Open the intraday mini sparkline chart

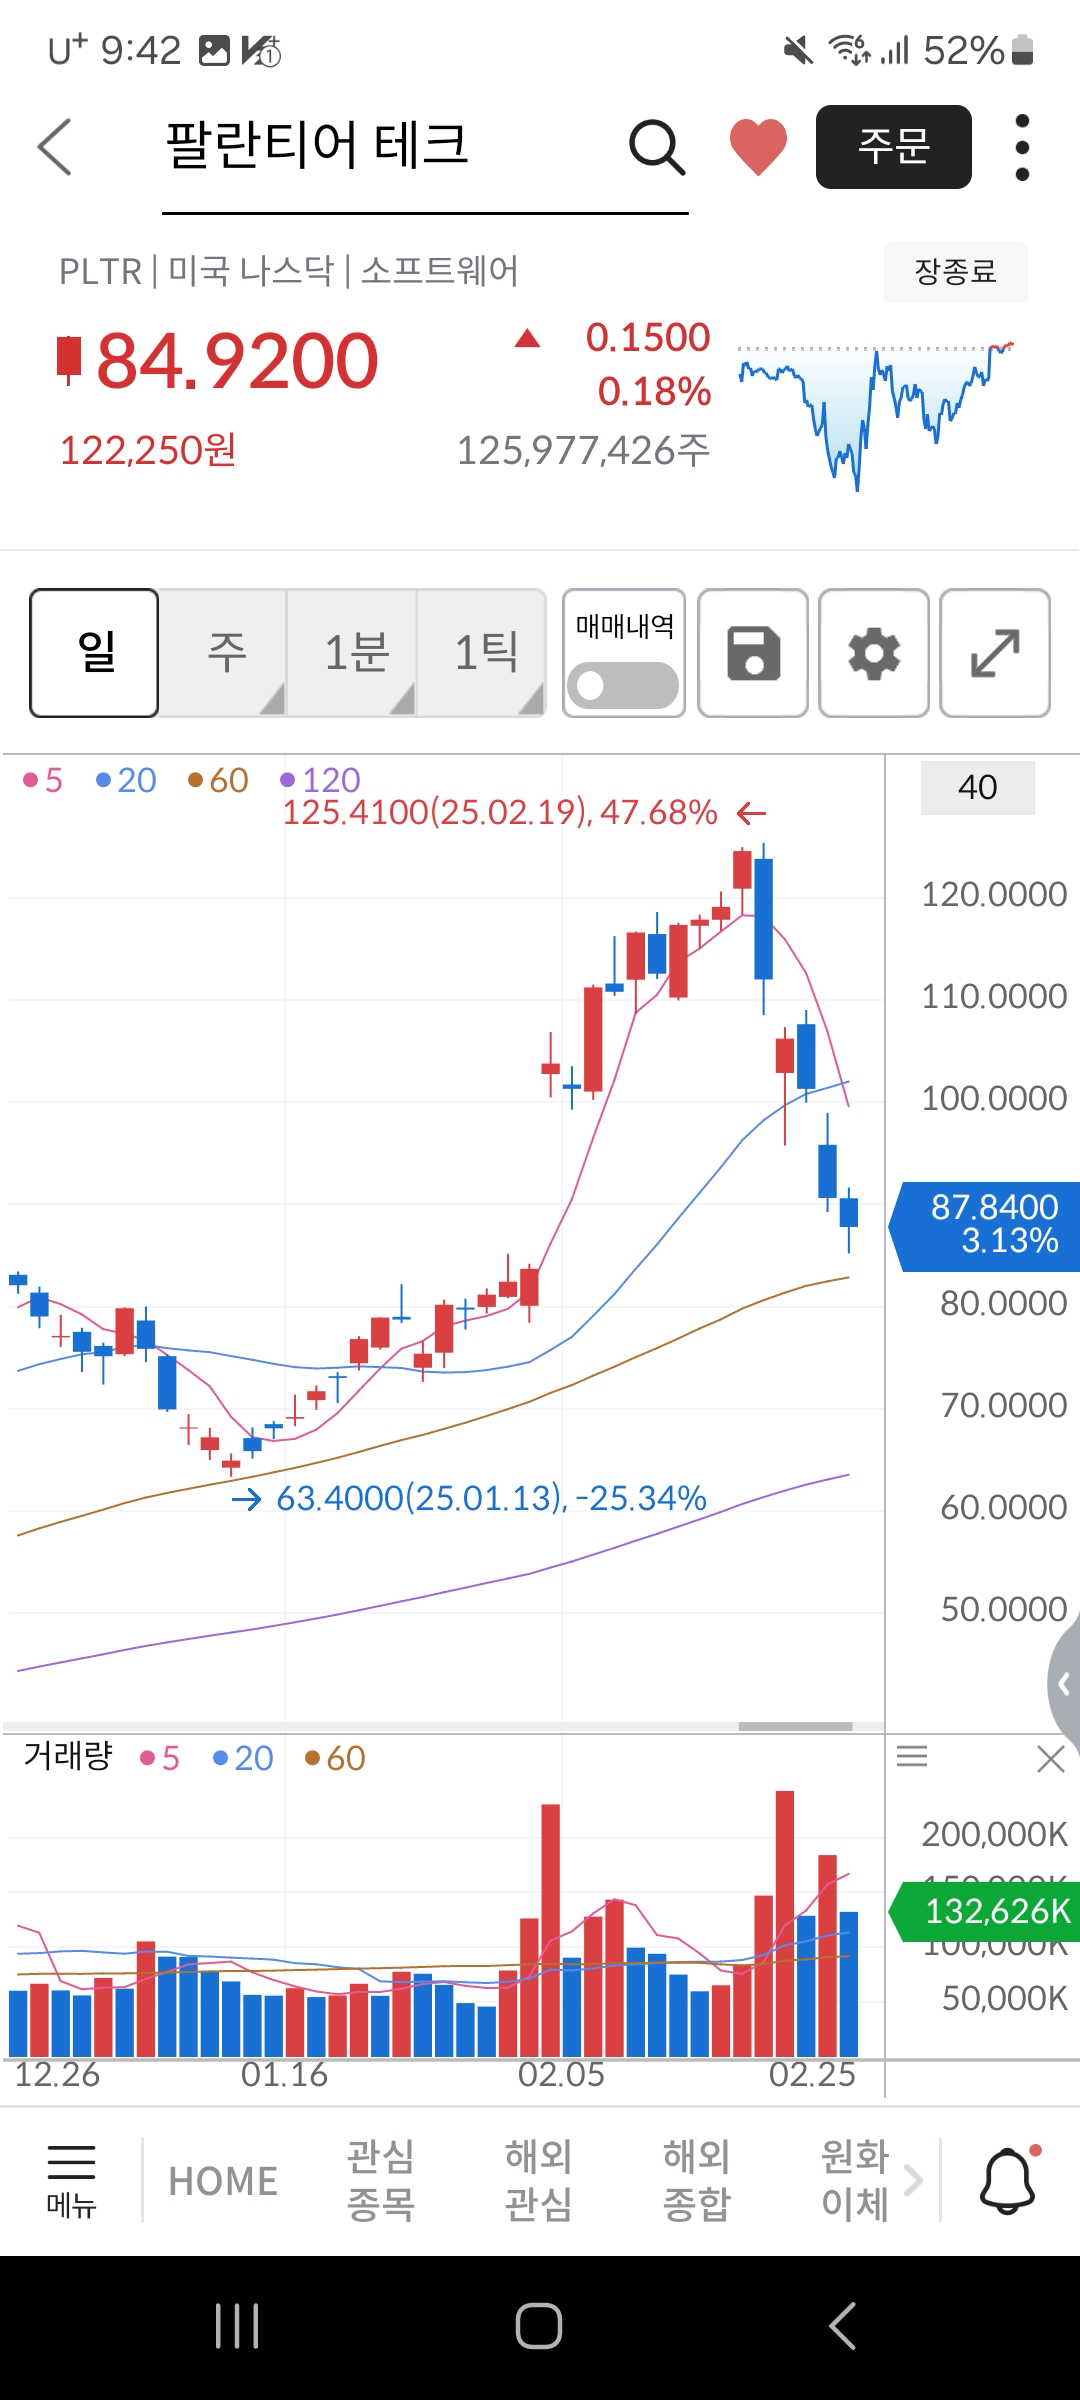tap(876, 415)
